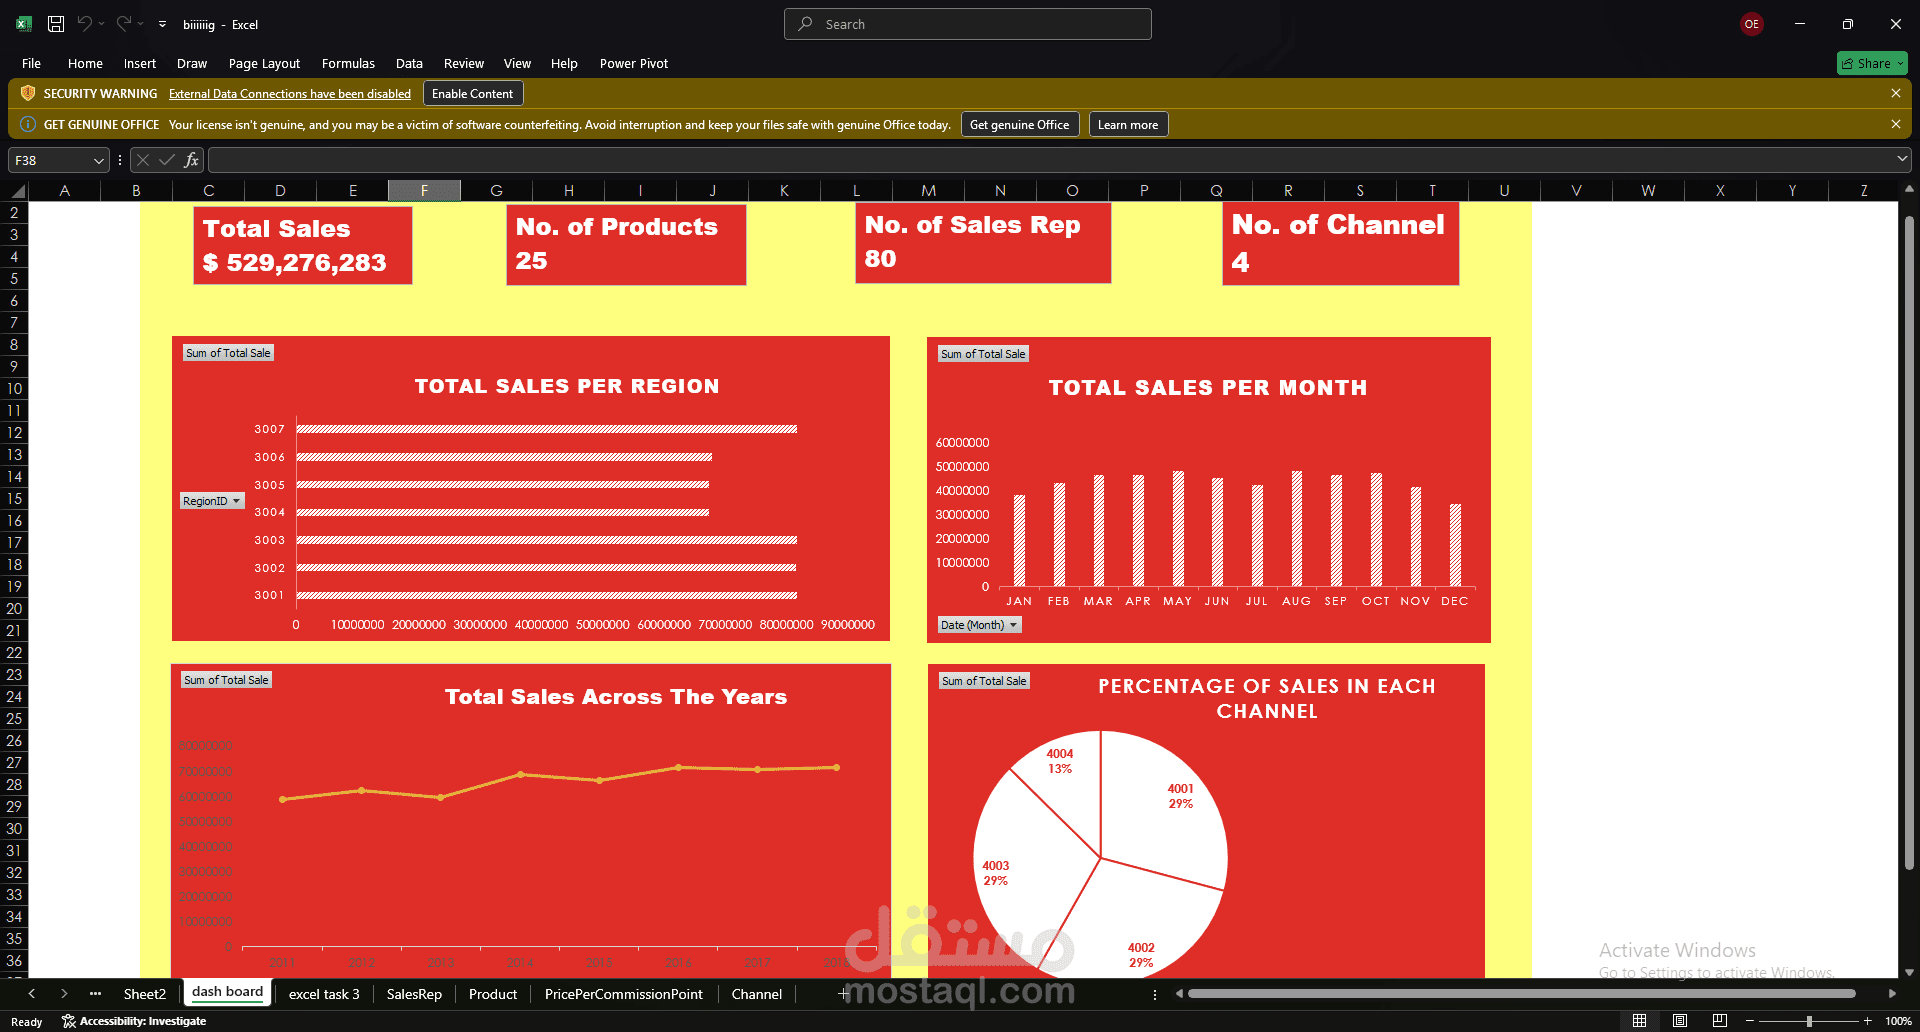
Task: Click the Select All corner triangle
Action: pos(18,191)
